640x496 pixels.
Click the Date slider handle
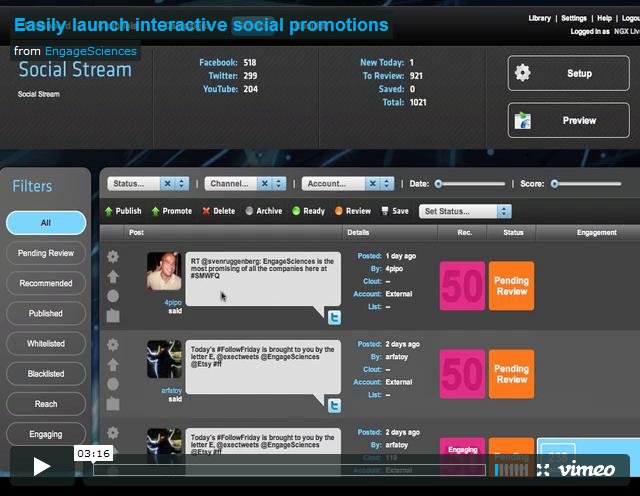(438, 184)
